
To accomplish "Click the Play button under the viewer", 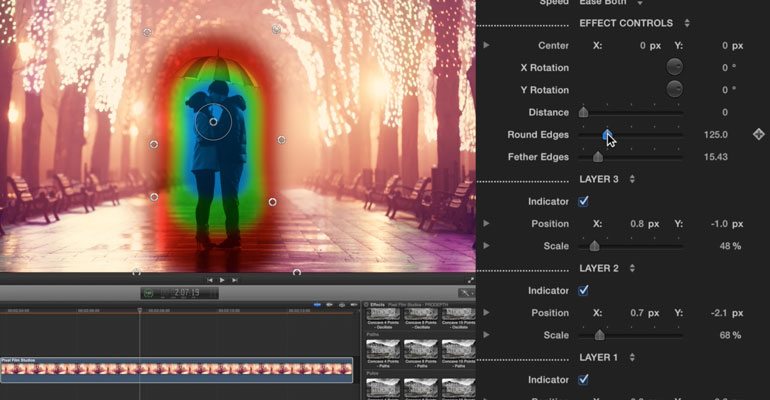I will pos(222,280).
